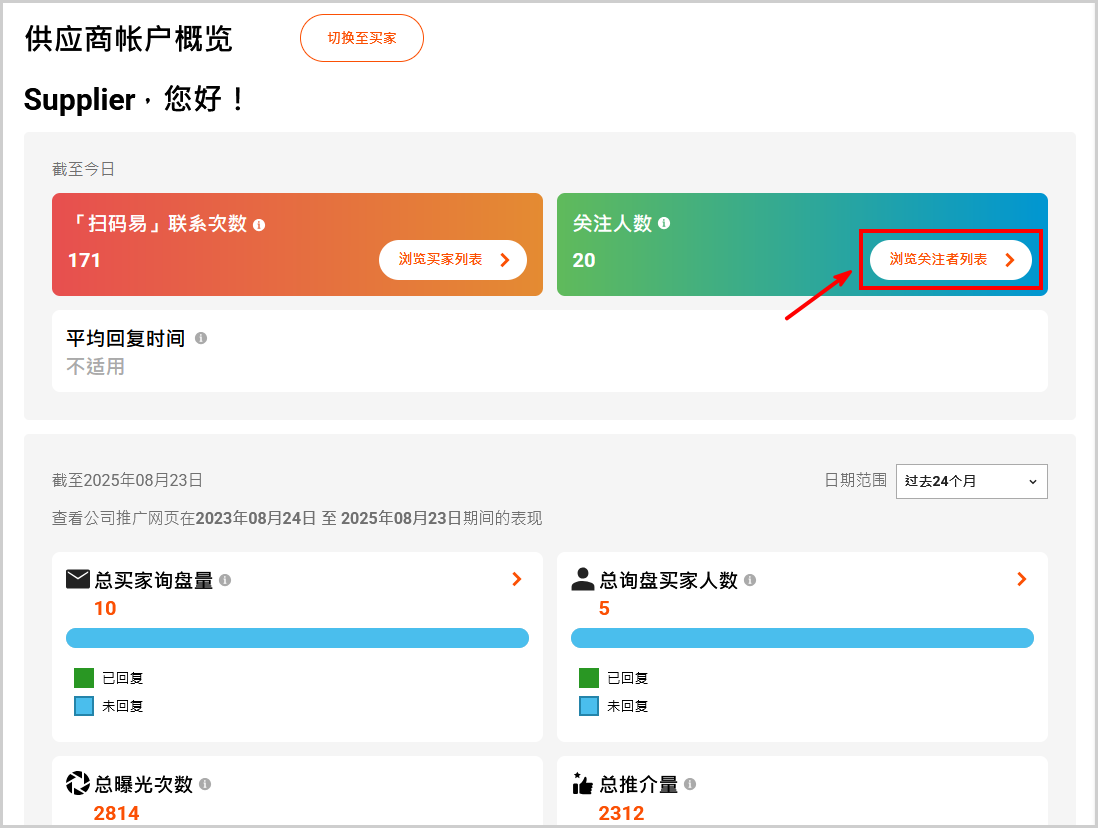
Task: Click the 不适用 reply time value
Action: tap(96, 367)
